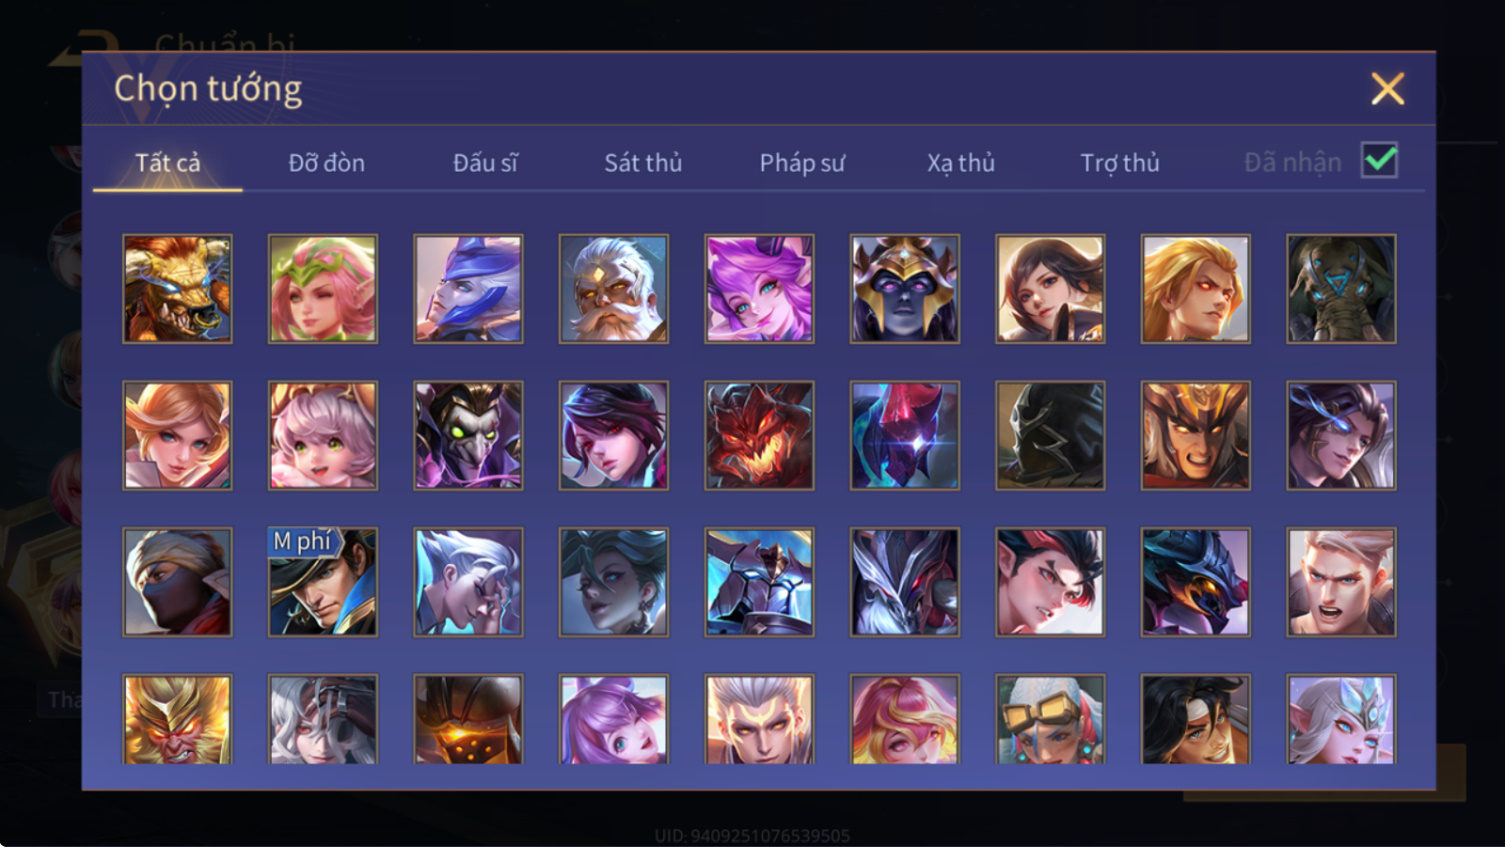
Task: Choose the pink-haired flower crown hero
Action: click(323, 289)
